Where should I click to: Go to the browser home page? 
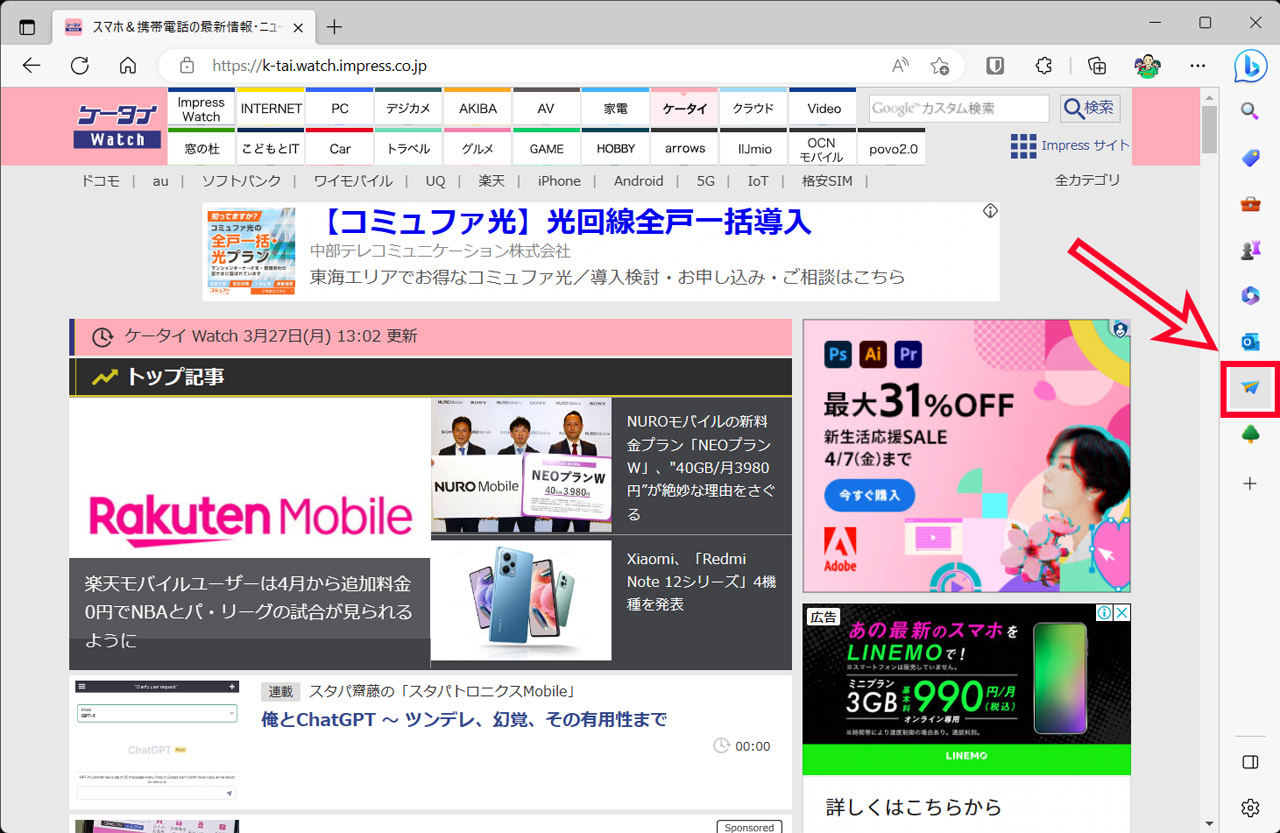[x=127, y=65]
